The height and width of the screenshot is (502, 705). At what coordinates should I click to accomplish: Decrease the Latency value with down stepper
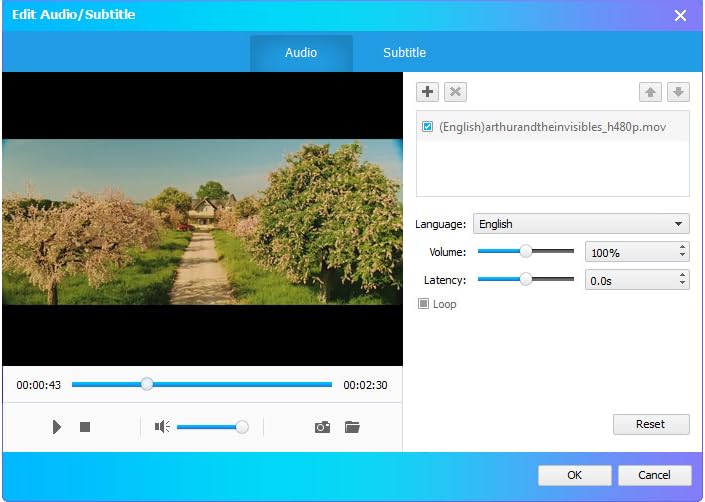tap(682, 285)
